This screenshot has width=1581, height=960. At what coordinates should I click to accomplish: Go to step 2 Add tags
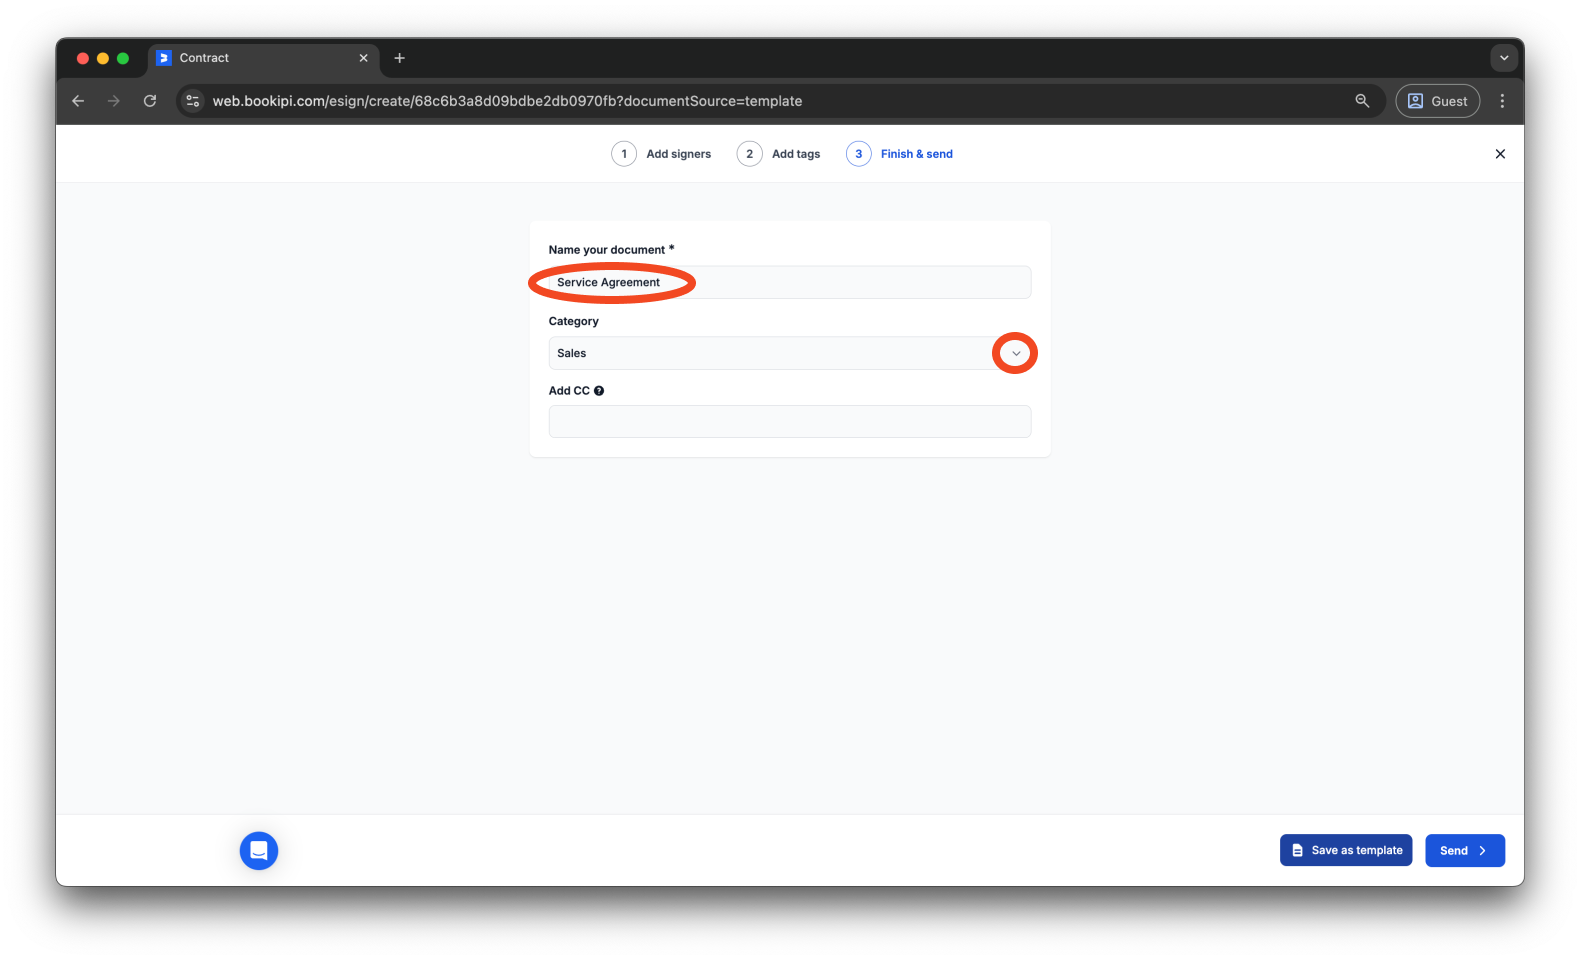click(779, 154)
